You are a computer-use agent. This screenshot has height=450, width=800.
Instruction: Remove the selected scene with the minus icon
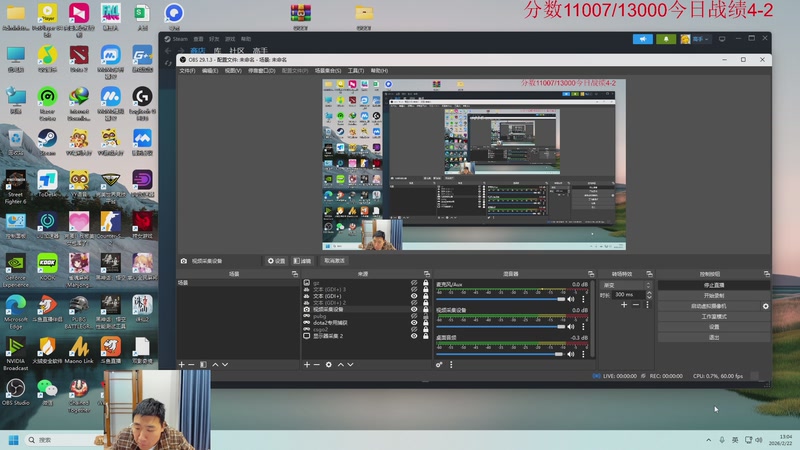(x=191, y=365)
